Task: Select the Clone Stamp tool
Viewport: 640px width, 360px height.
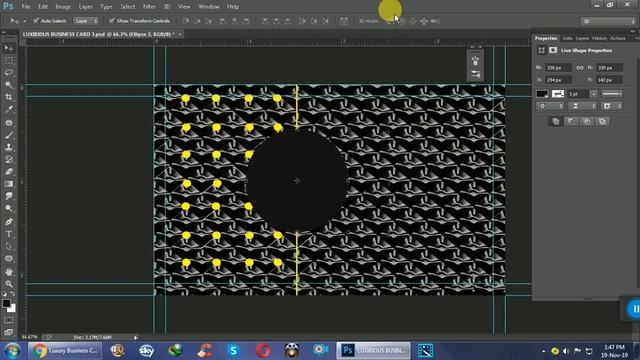Action: click(9, 147)
